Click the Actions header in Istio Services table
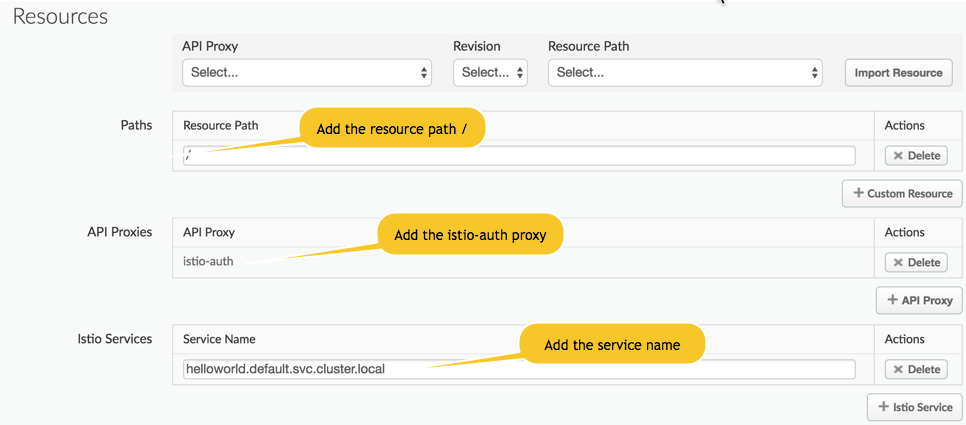The width and height of the screenshot is (966, 425). [904, 340]
